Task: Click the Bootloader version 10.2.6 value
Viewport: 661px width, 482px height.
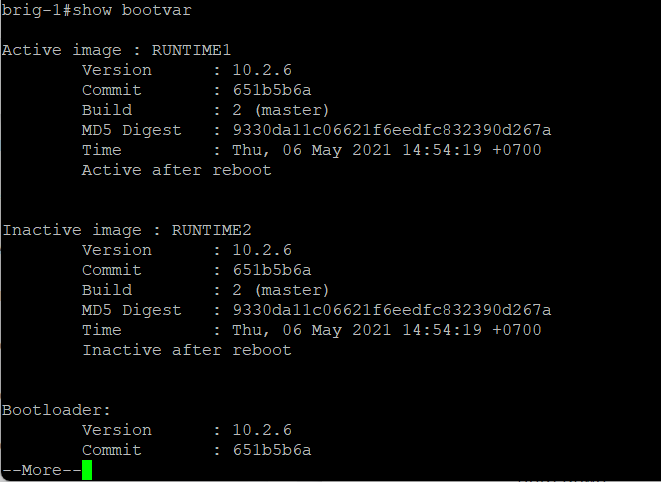Action: (262, 430)
